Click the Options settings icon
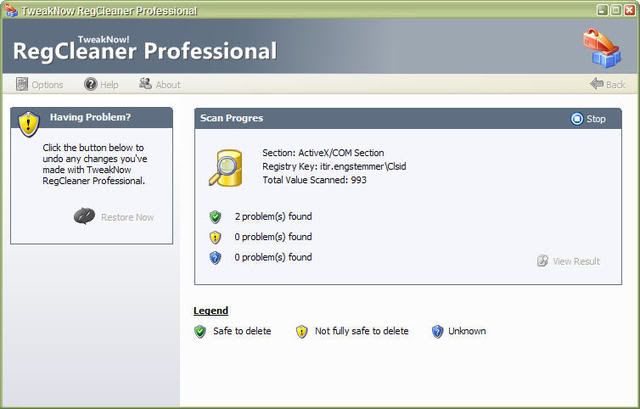 pos(22,84)
